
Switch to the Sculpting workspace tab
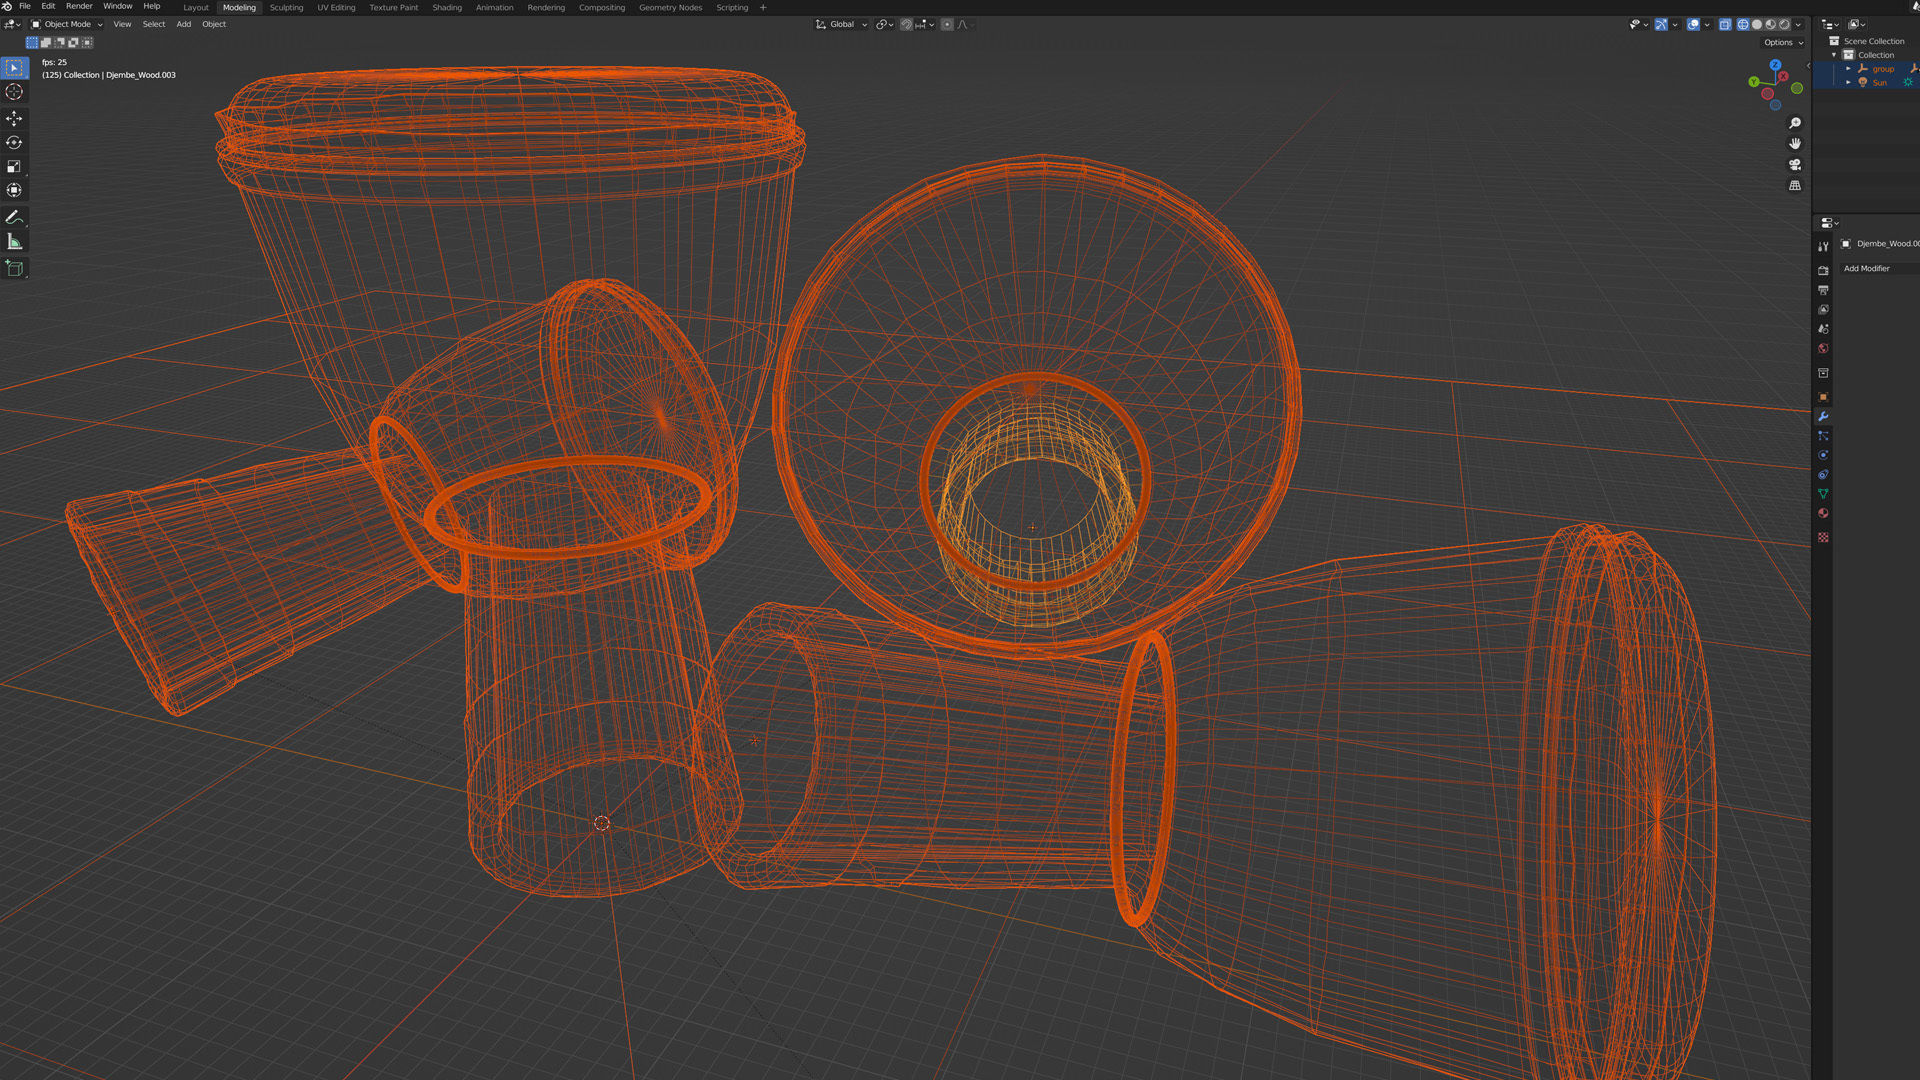286,7
